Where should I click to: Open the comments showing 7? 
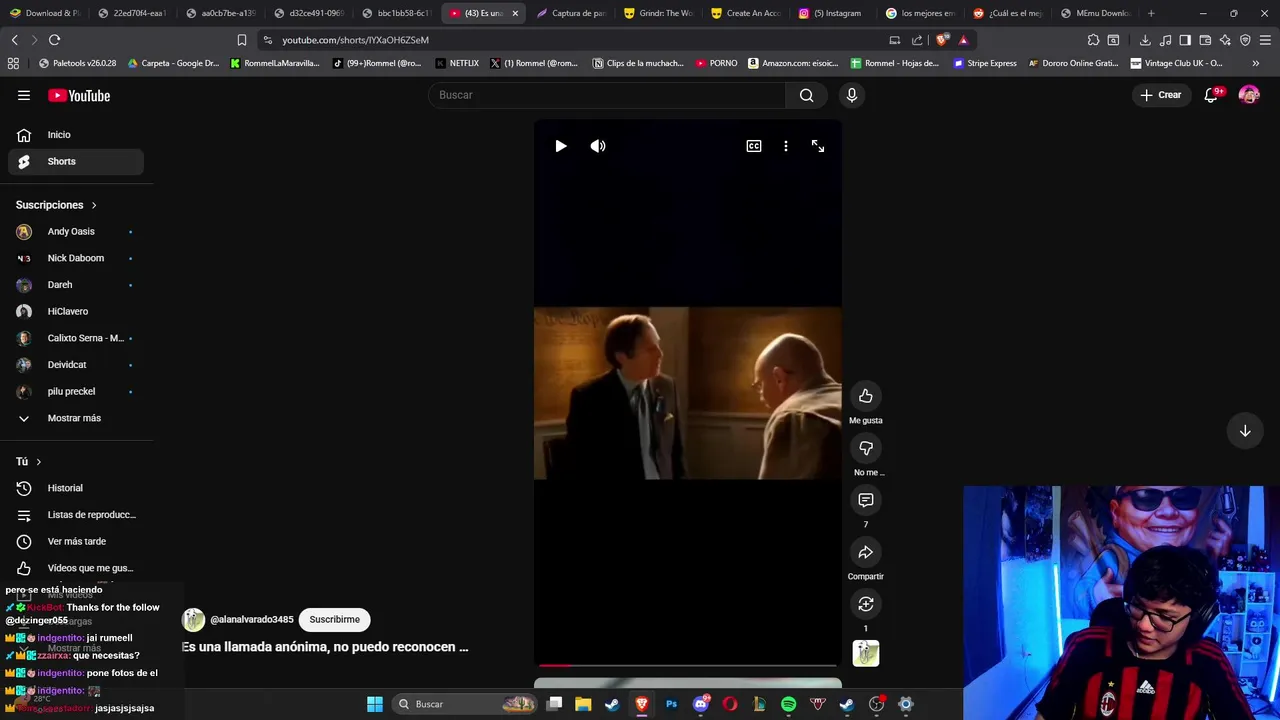click(x=866, y=500)
